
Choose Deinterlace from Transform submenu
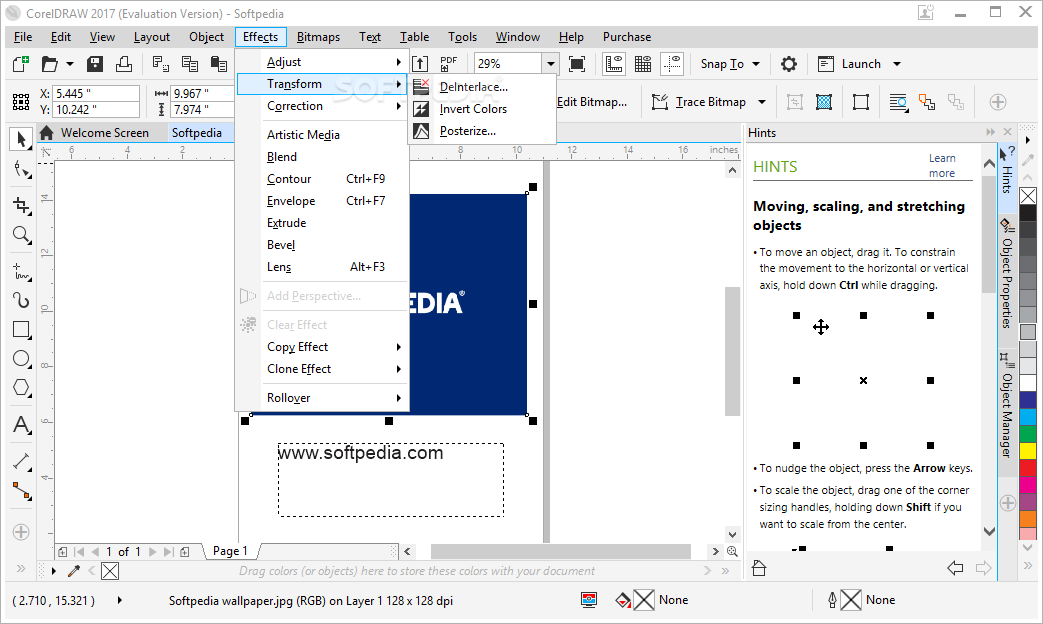[x=482, y=86]
